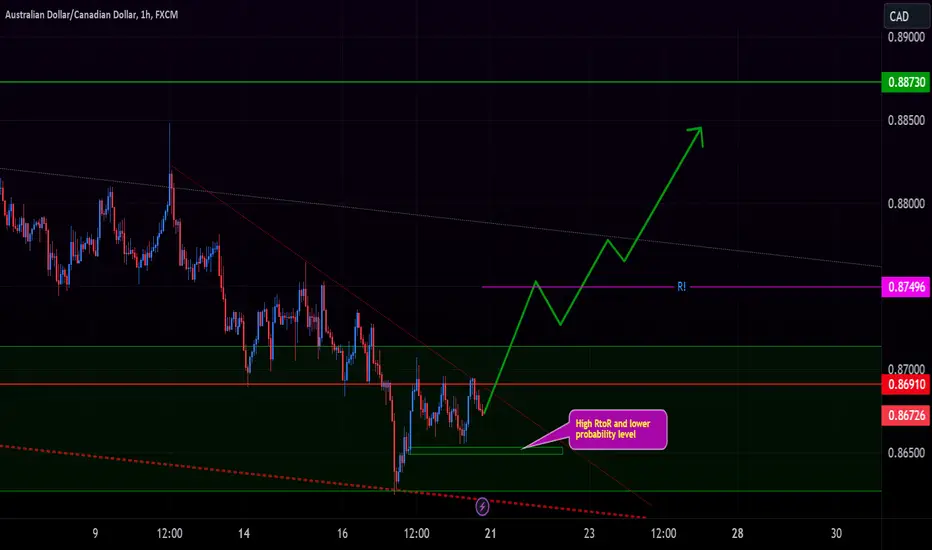Select the green 0.88730 price label
This screenshot has height=550, width=932.
tap(906, 82)
